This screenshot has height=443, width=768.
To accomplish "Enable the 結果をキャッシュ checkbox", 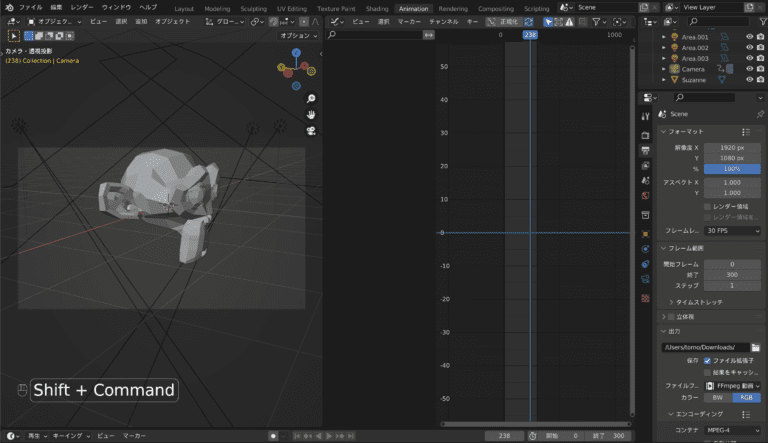I will tap(707, 372).
